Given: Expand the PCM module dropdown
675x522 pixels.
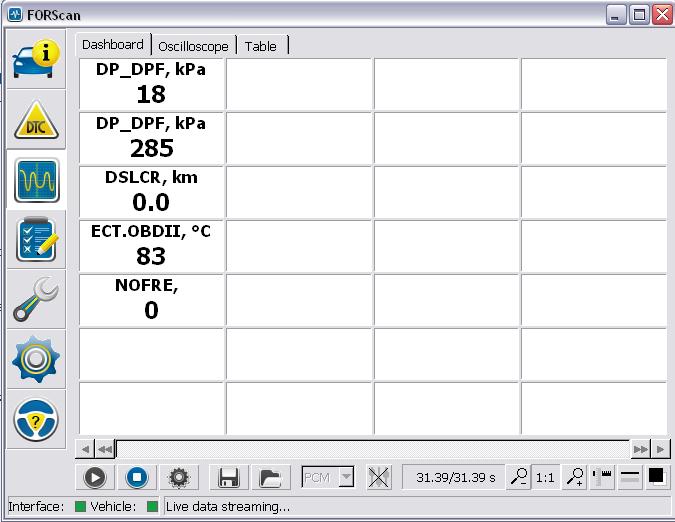Looking at the screenshot, I should (346, 478).
